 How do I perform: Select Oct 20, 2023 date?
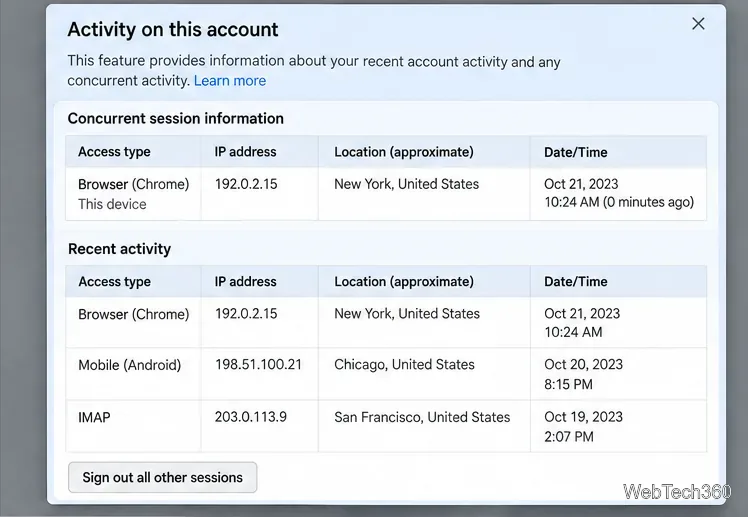coord(583,364)
